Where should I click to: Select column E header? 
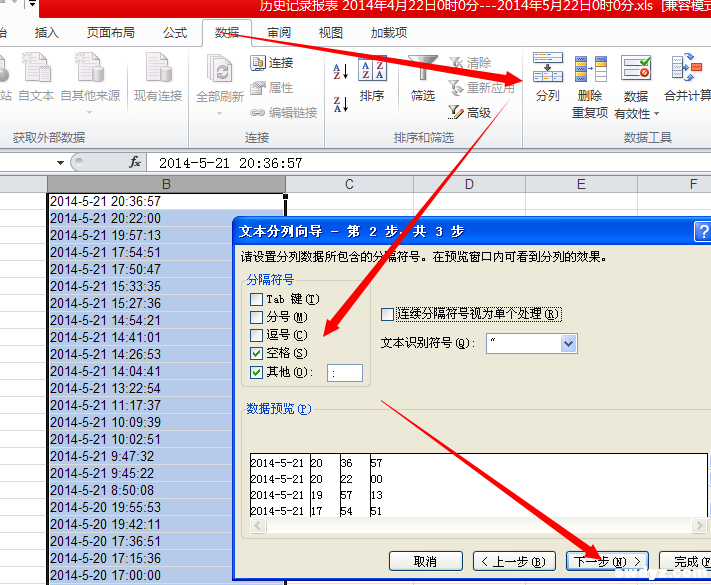[581, 185]
